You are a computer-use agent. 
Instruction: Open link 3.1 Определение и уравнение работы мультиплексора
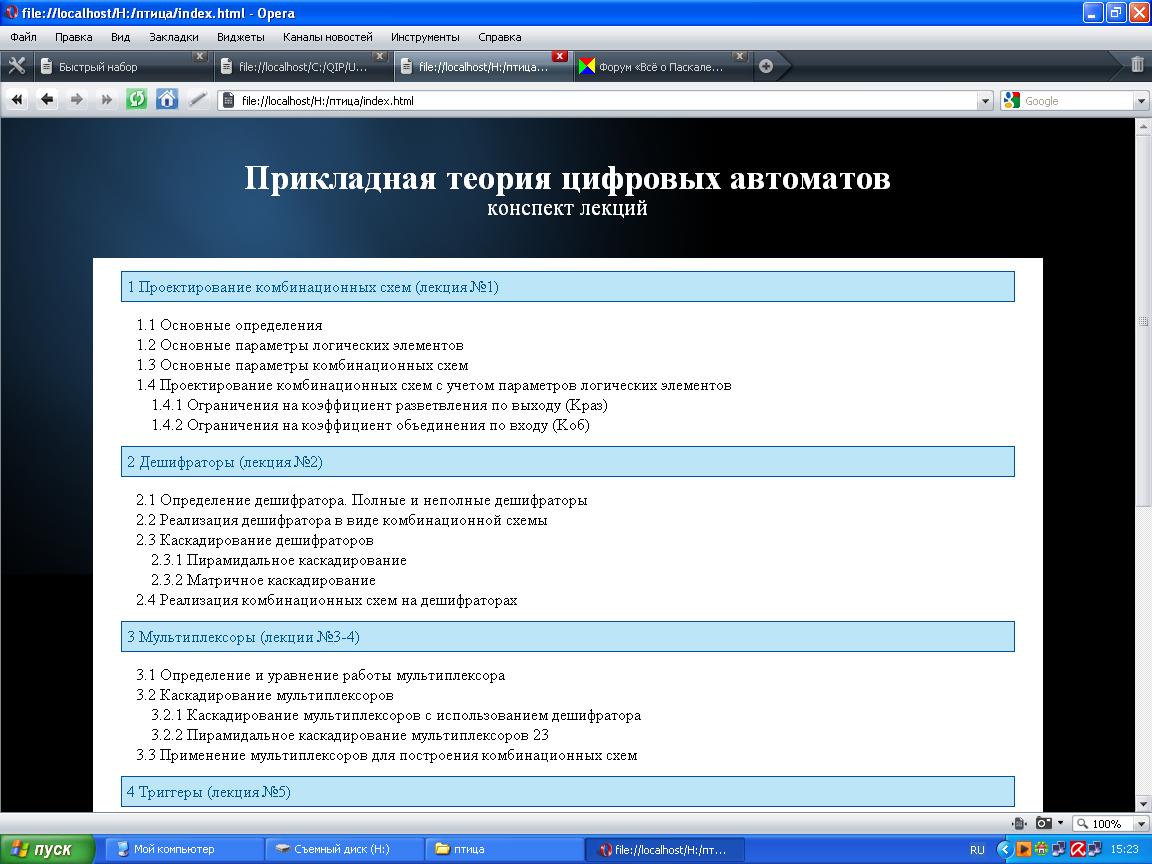point(320,675)
